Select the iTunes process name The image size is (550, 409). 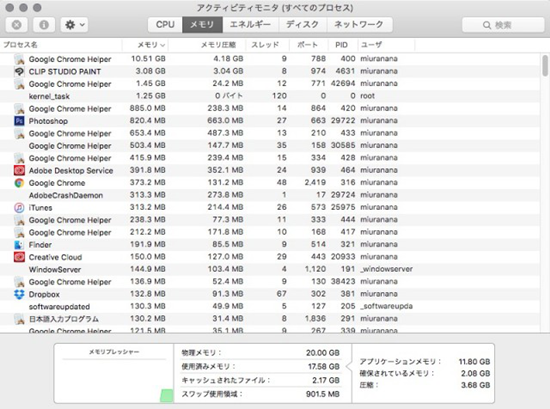[x=40, y=208]
